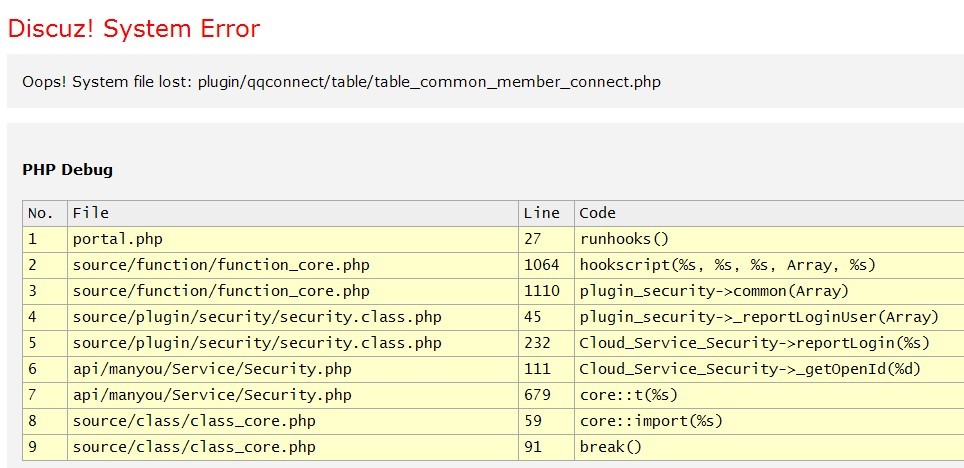Click the File column header
The height and width of the screenshot is (468, 964).
click(x=293, y=213)
